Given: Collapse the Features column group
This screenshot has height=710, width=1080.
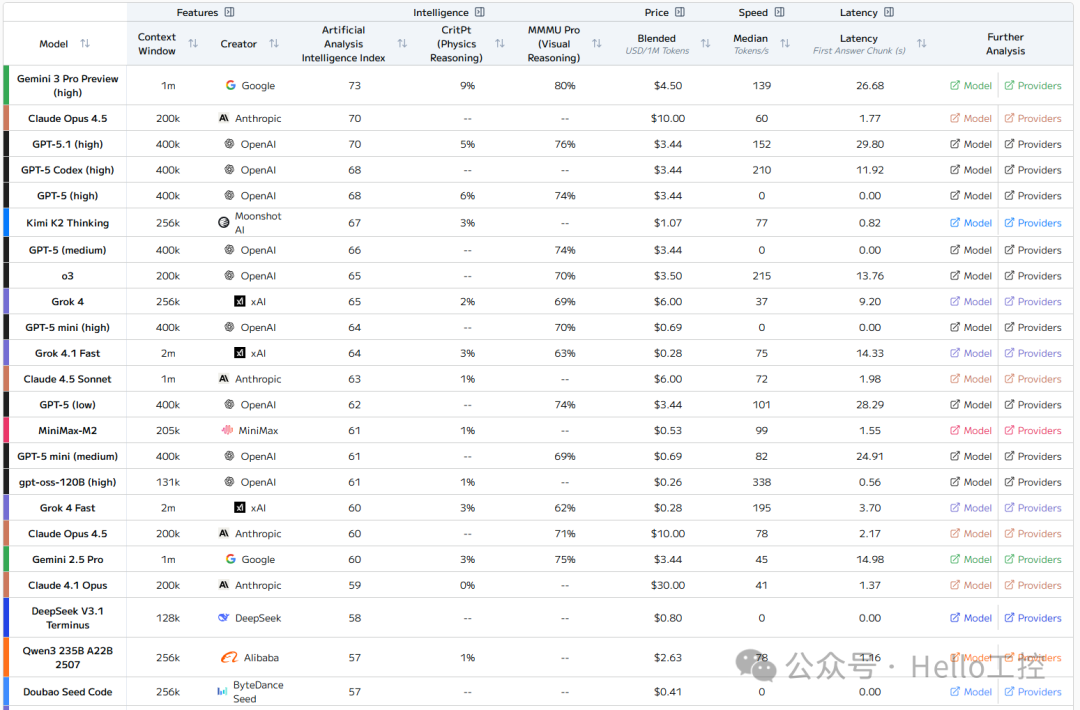Looking at the screenshot, I should [229, 12].
